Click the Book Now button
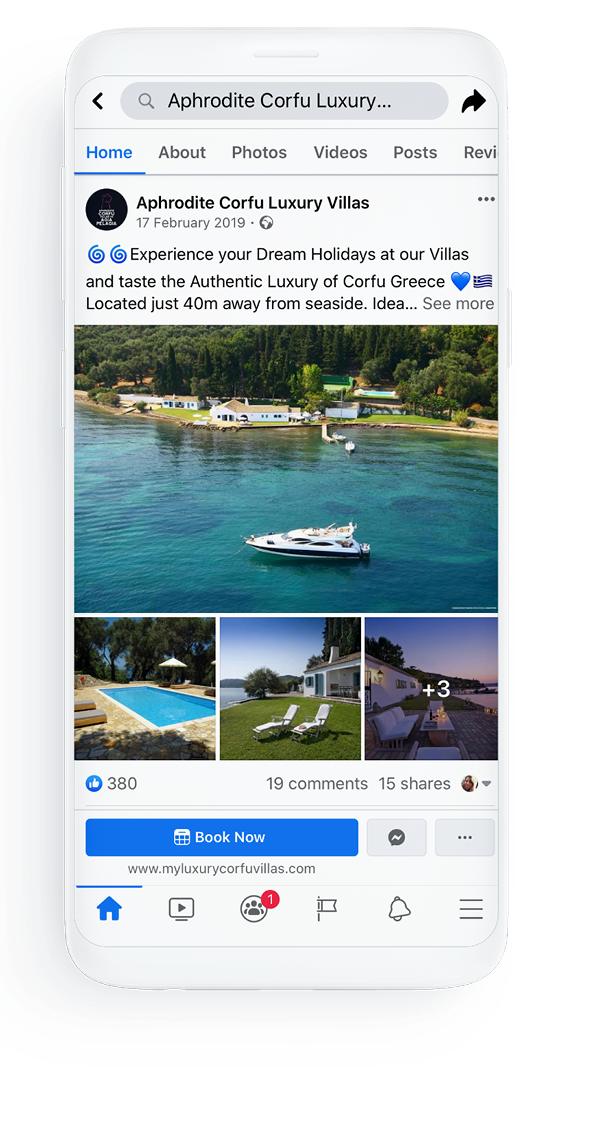This screenshot has height=1136, width=614. 222,838
